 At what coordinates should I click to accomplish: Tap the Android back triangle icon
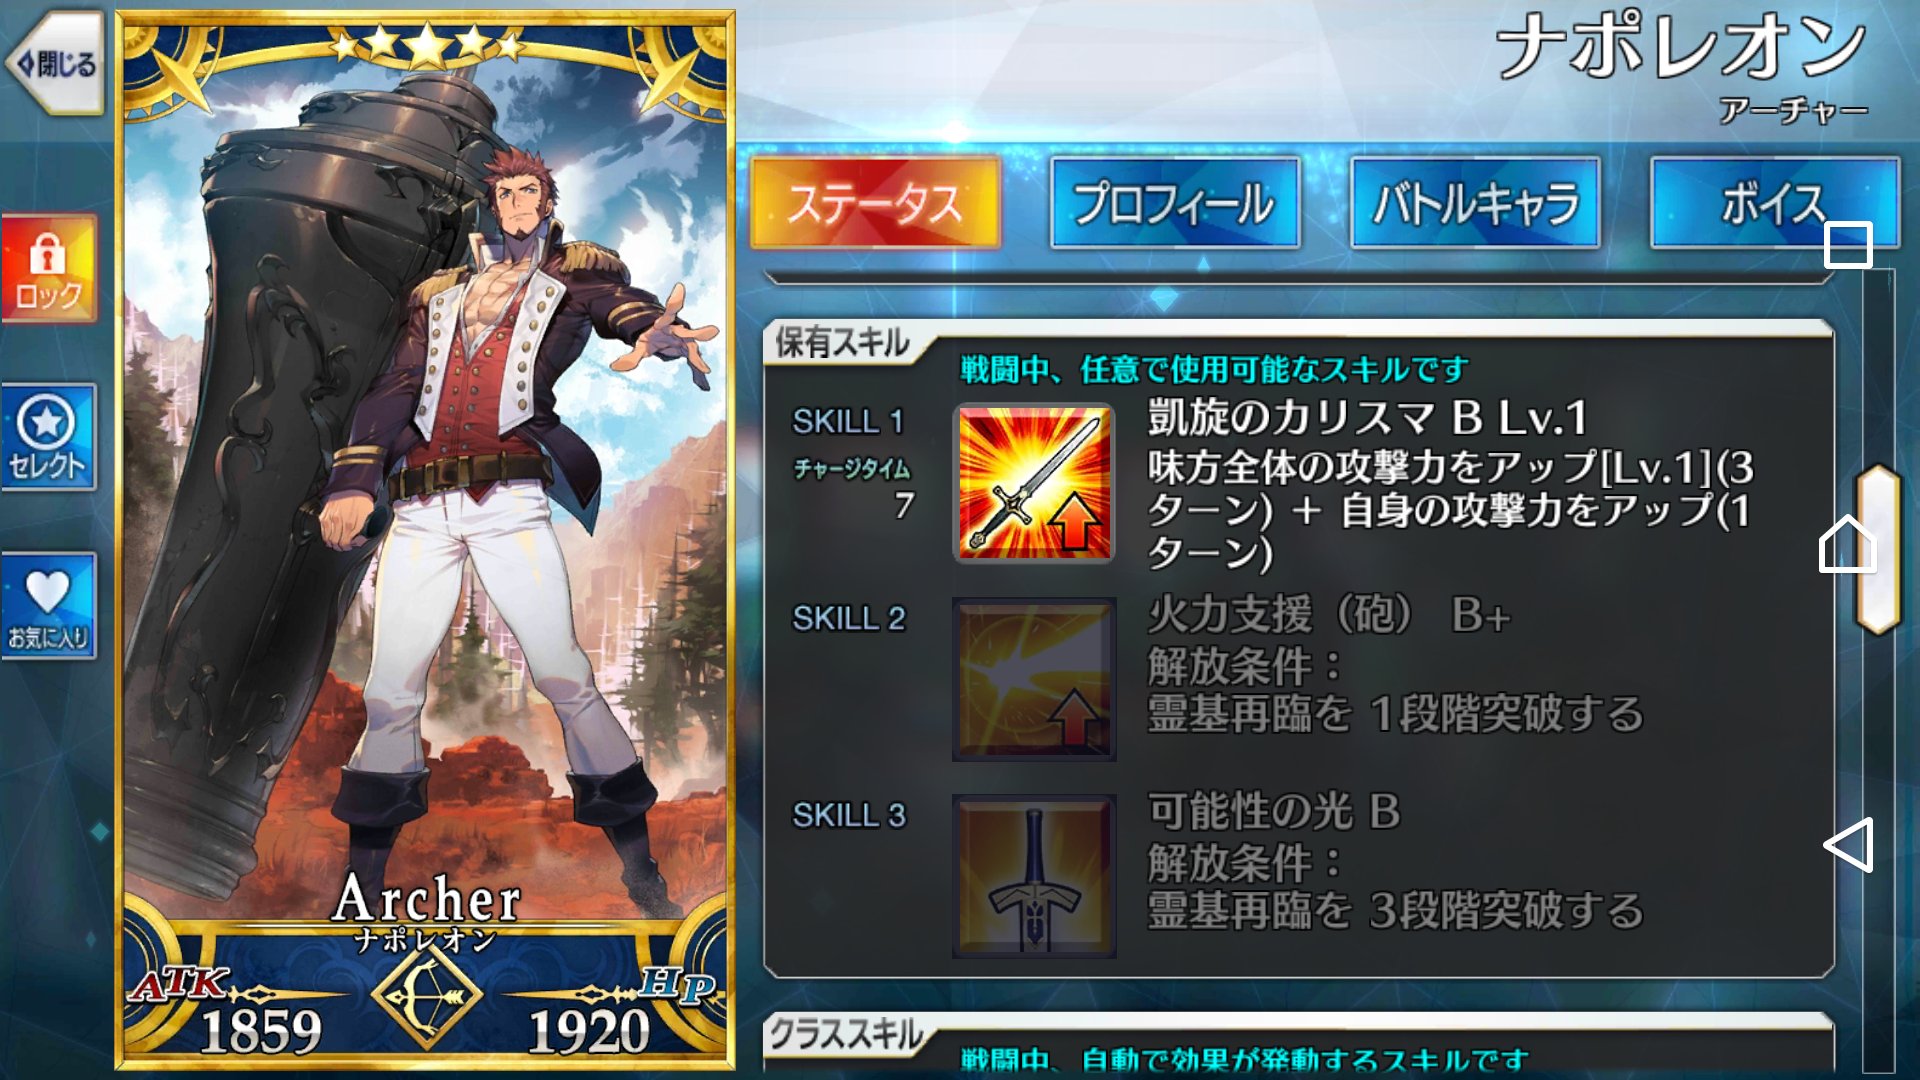[x=1848, y=845]
